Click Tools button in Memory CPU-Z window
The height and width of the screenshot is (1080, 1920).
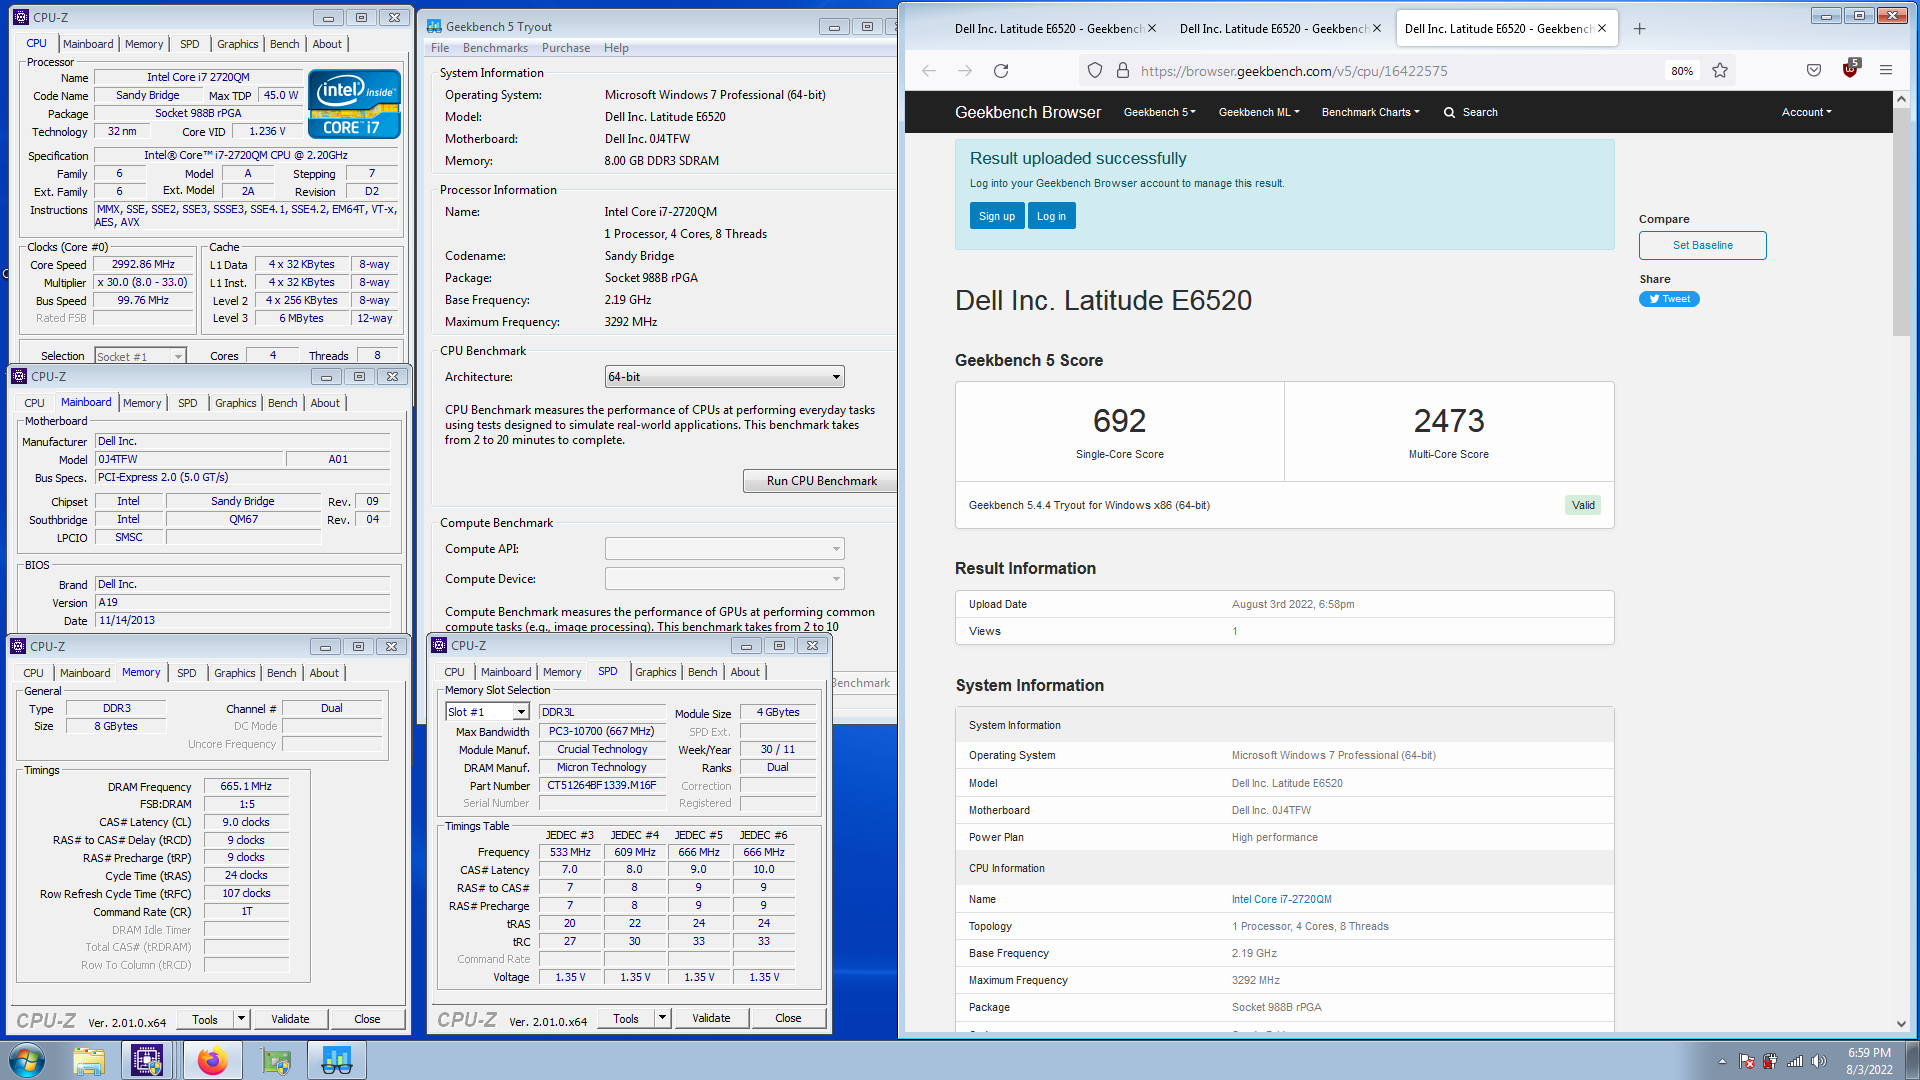(205, 1019)
